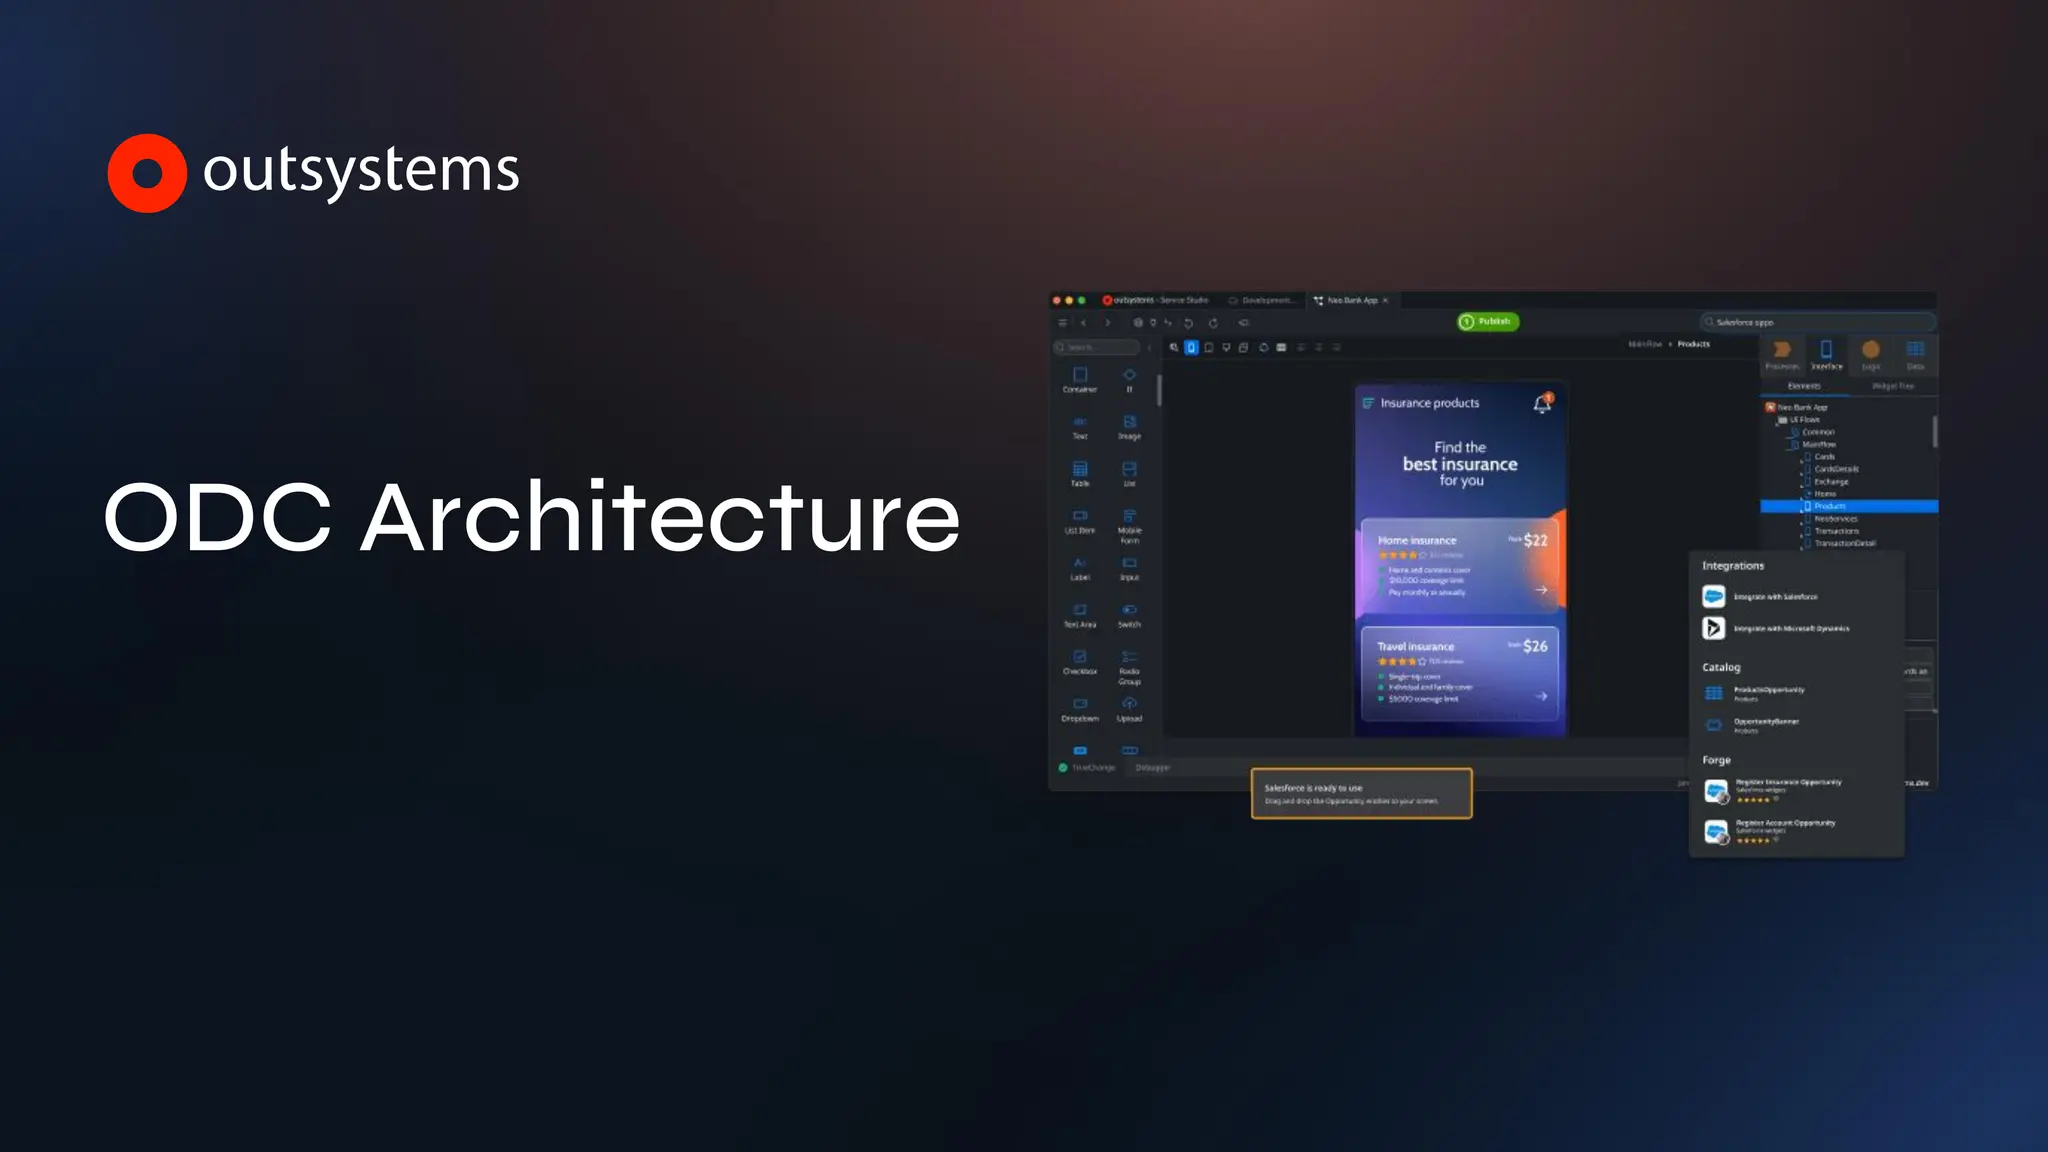This screenshot has height=1152, width=2048.
Task: Select the Table widget icon
Action: 1079,470
